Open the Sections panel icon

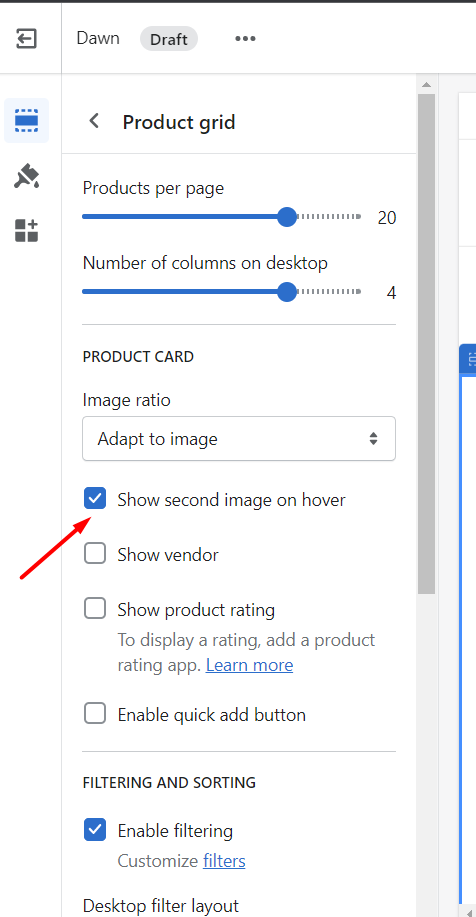(26, 121)
